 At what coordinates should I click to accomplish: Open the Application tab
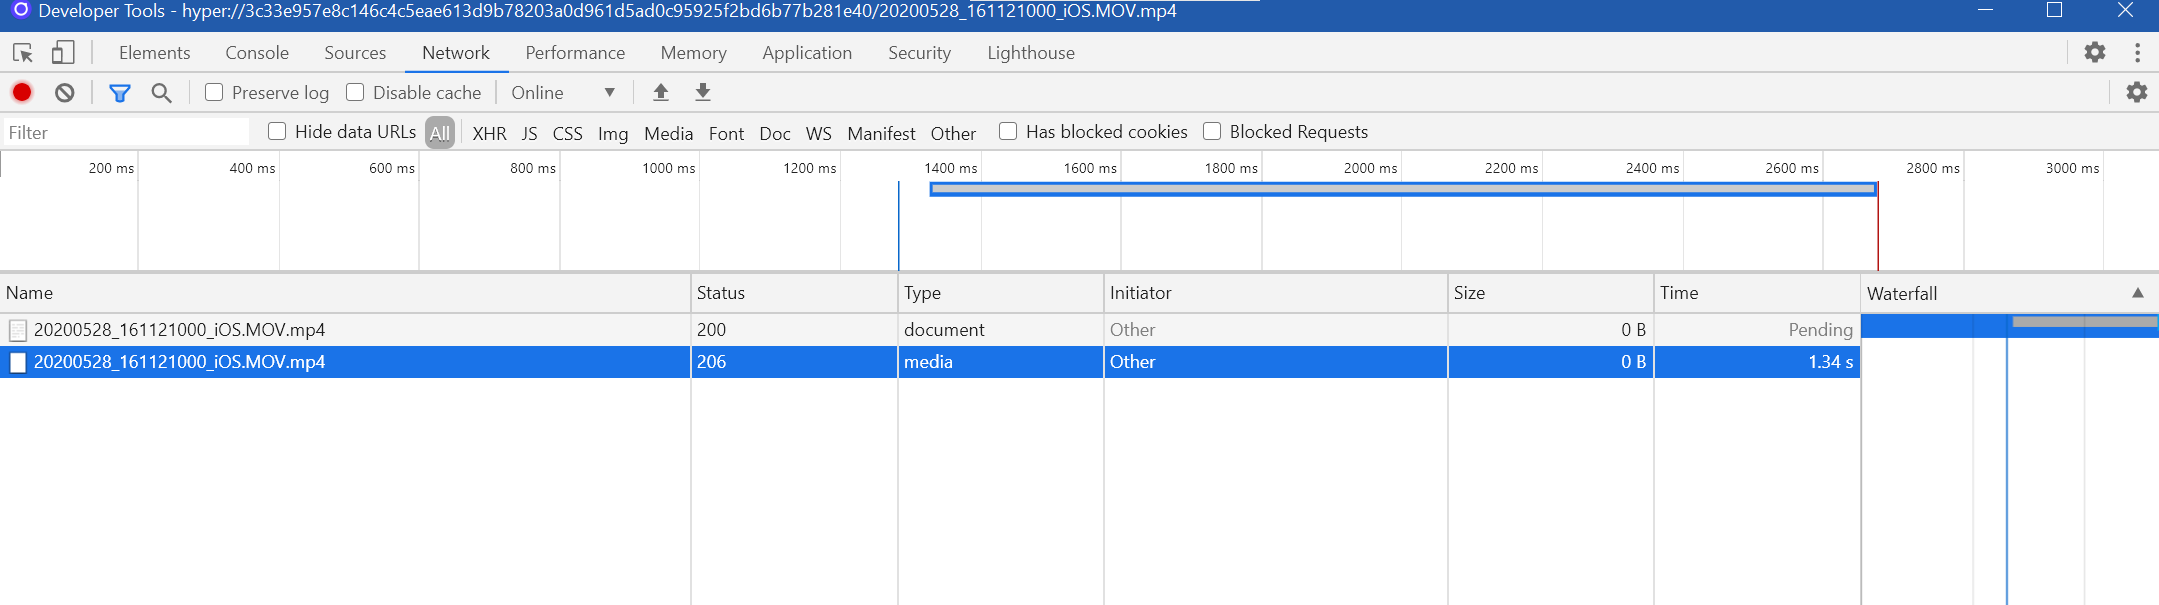[807, 53]
